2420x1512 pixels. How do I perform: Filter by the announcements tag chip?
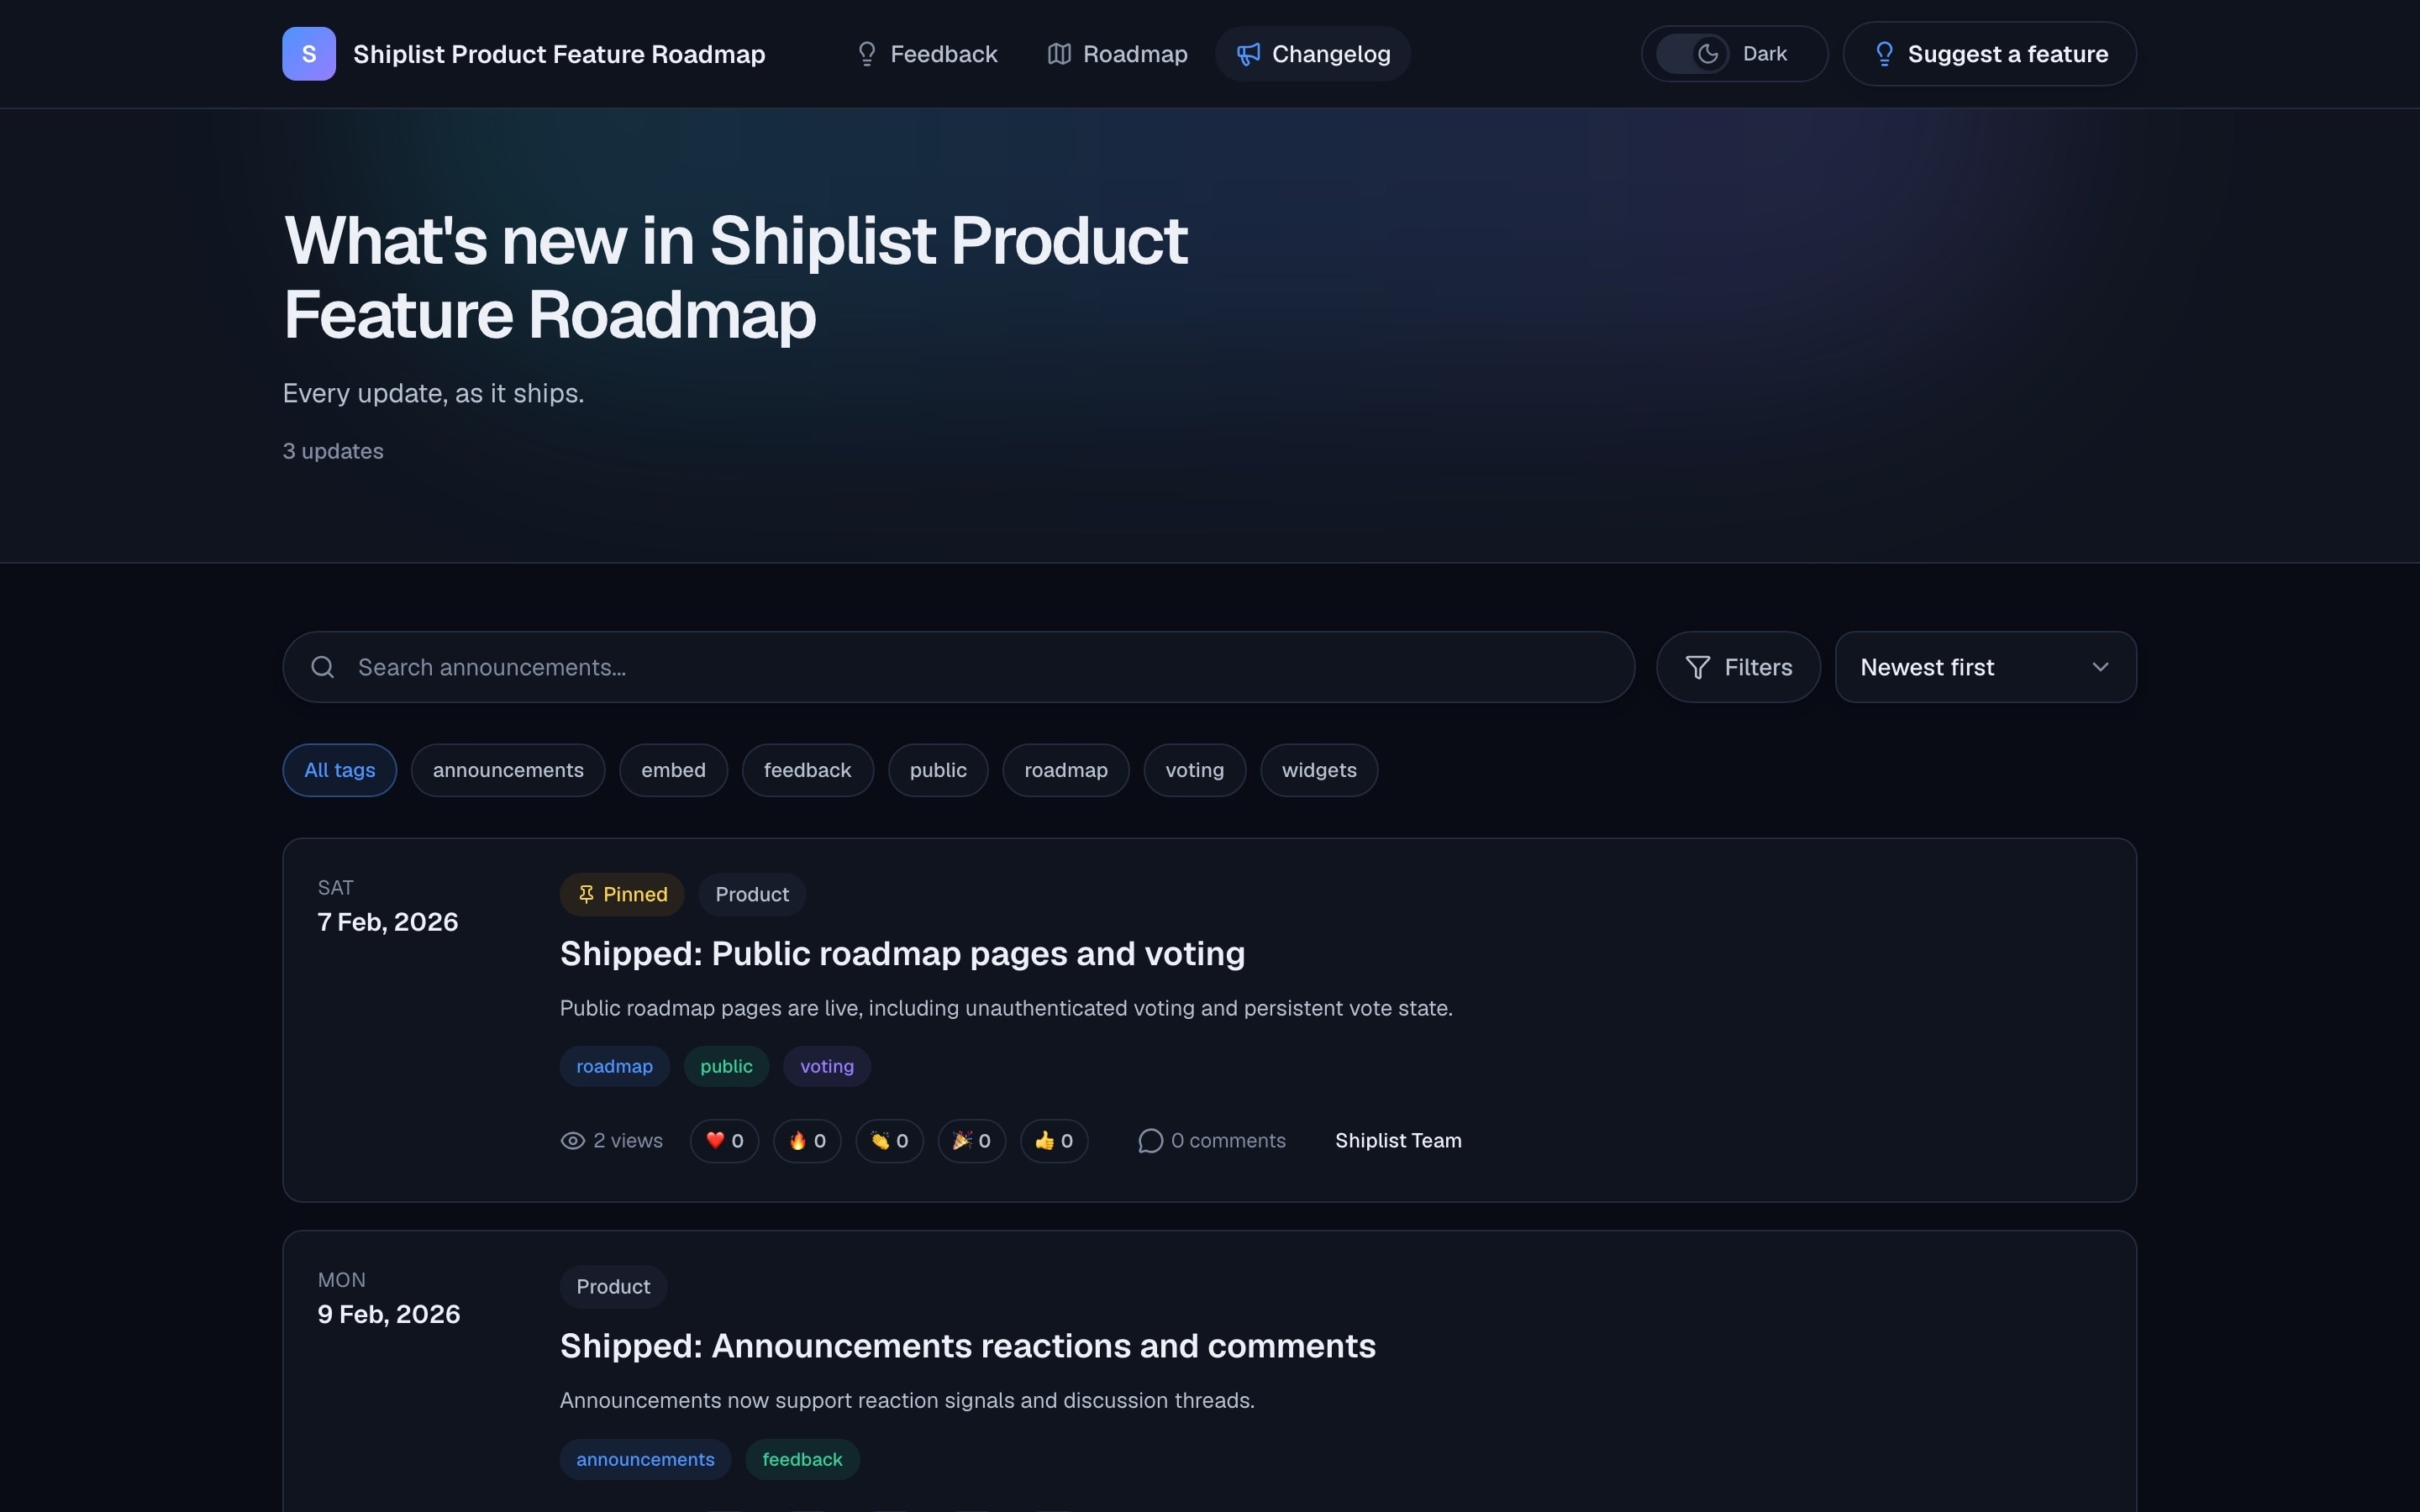[508, 770]
